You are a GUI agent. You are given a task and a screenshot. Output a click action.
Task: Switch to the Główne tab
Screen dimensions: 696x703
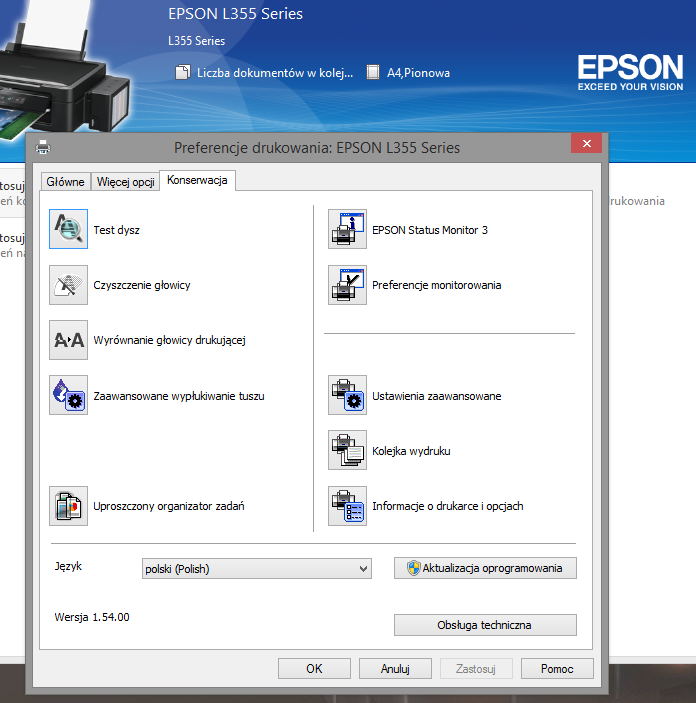coord(65,182)
